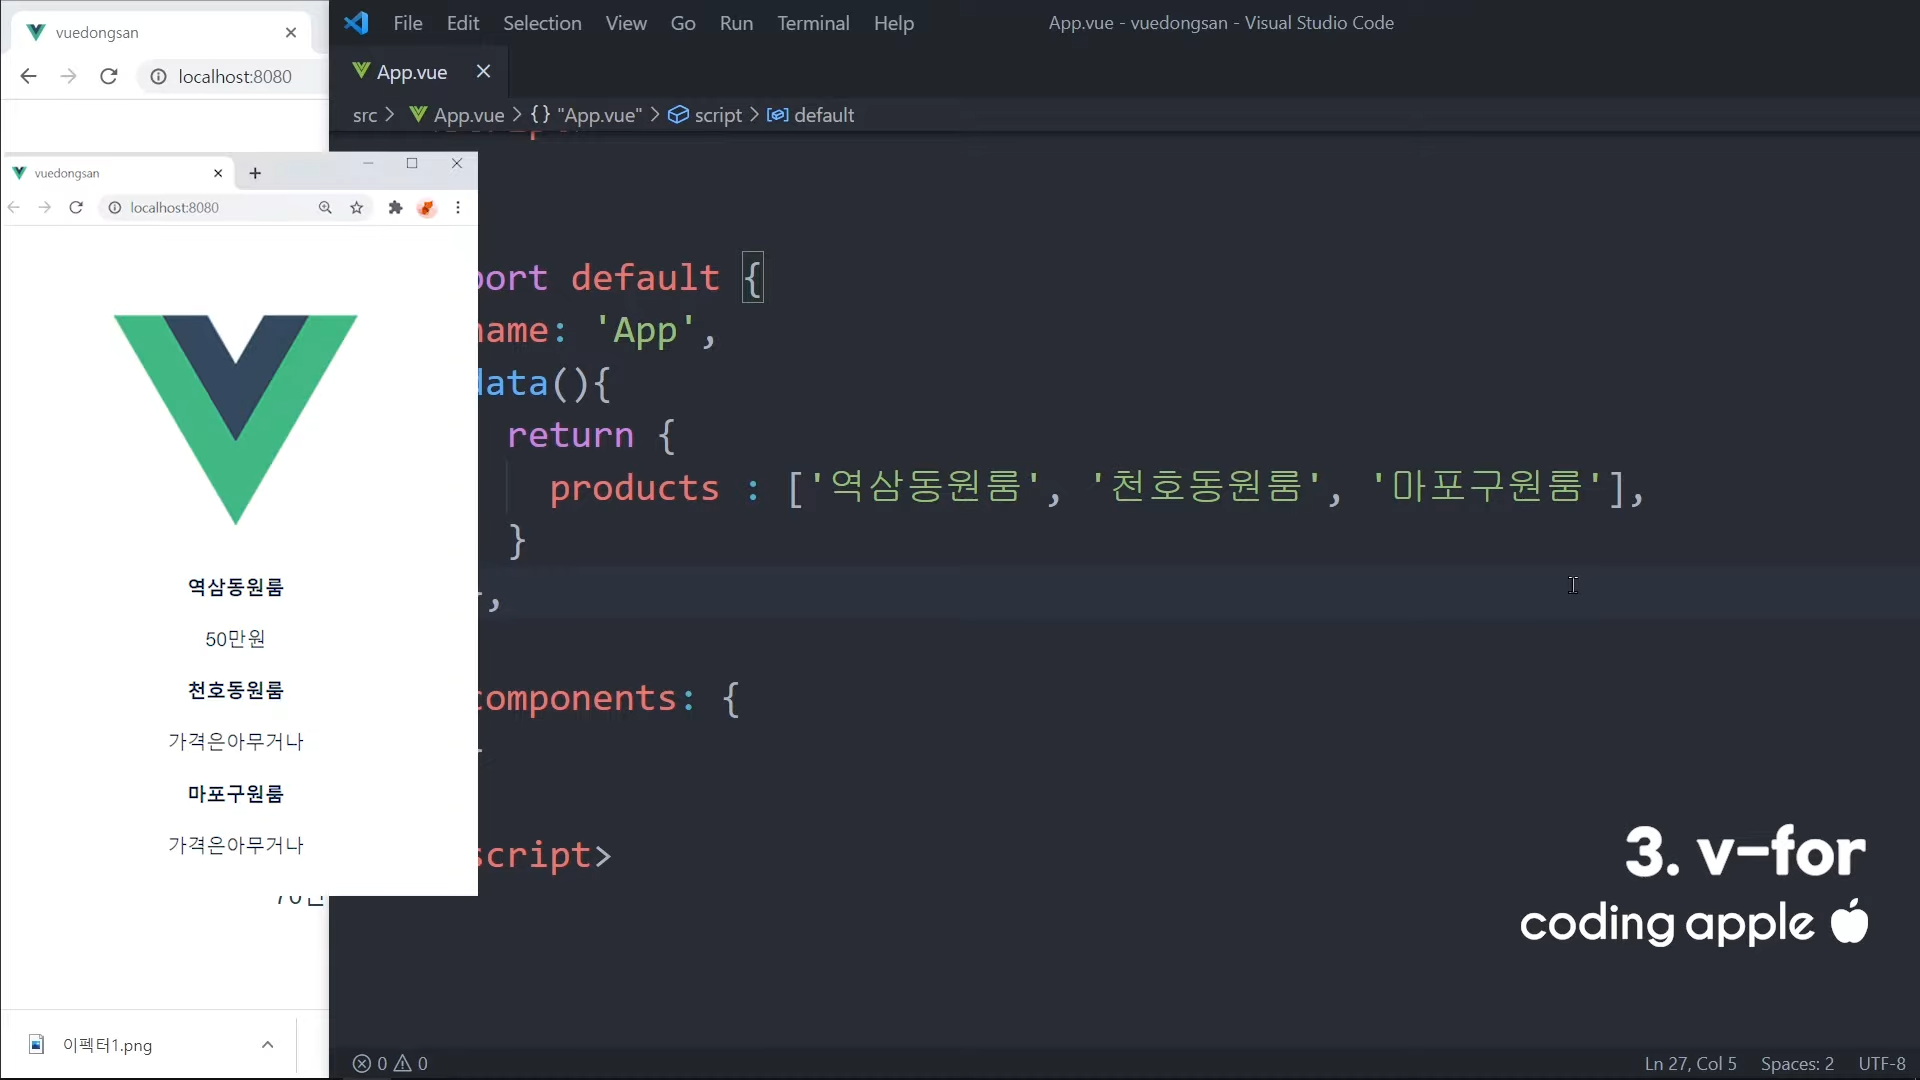The width and height of the screenshot is (1920, 1080).
Task: Click the back arrow in the large browser window
Action: 28,76
